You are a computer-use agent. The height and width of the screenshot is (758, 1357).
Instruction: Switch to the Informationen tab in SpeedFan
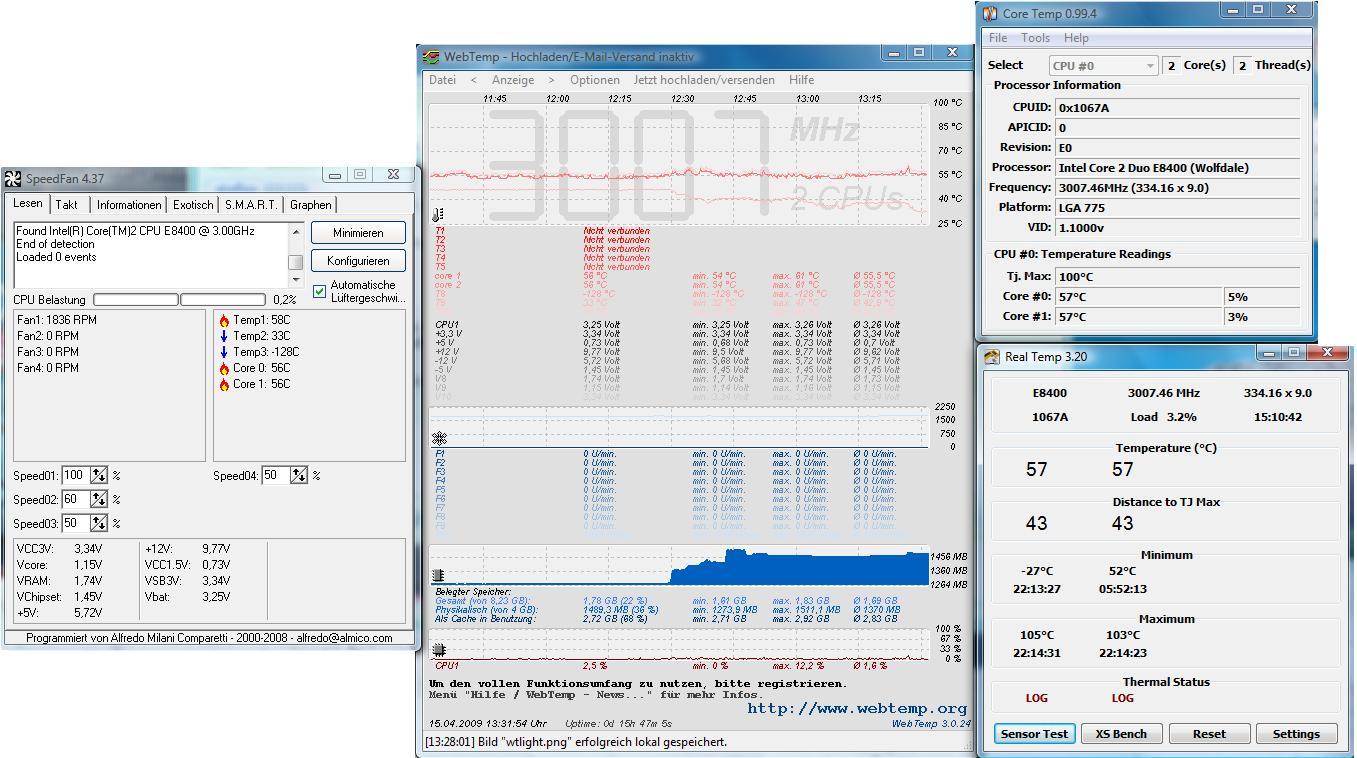(x=129, y=205)
